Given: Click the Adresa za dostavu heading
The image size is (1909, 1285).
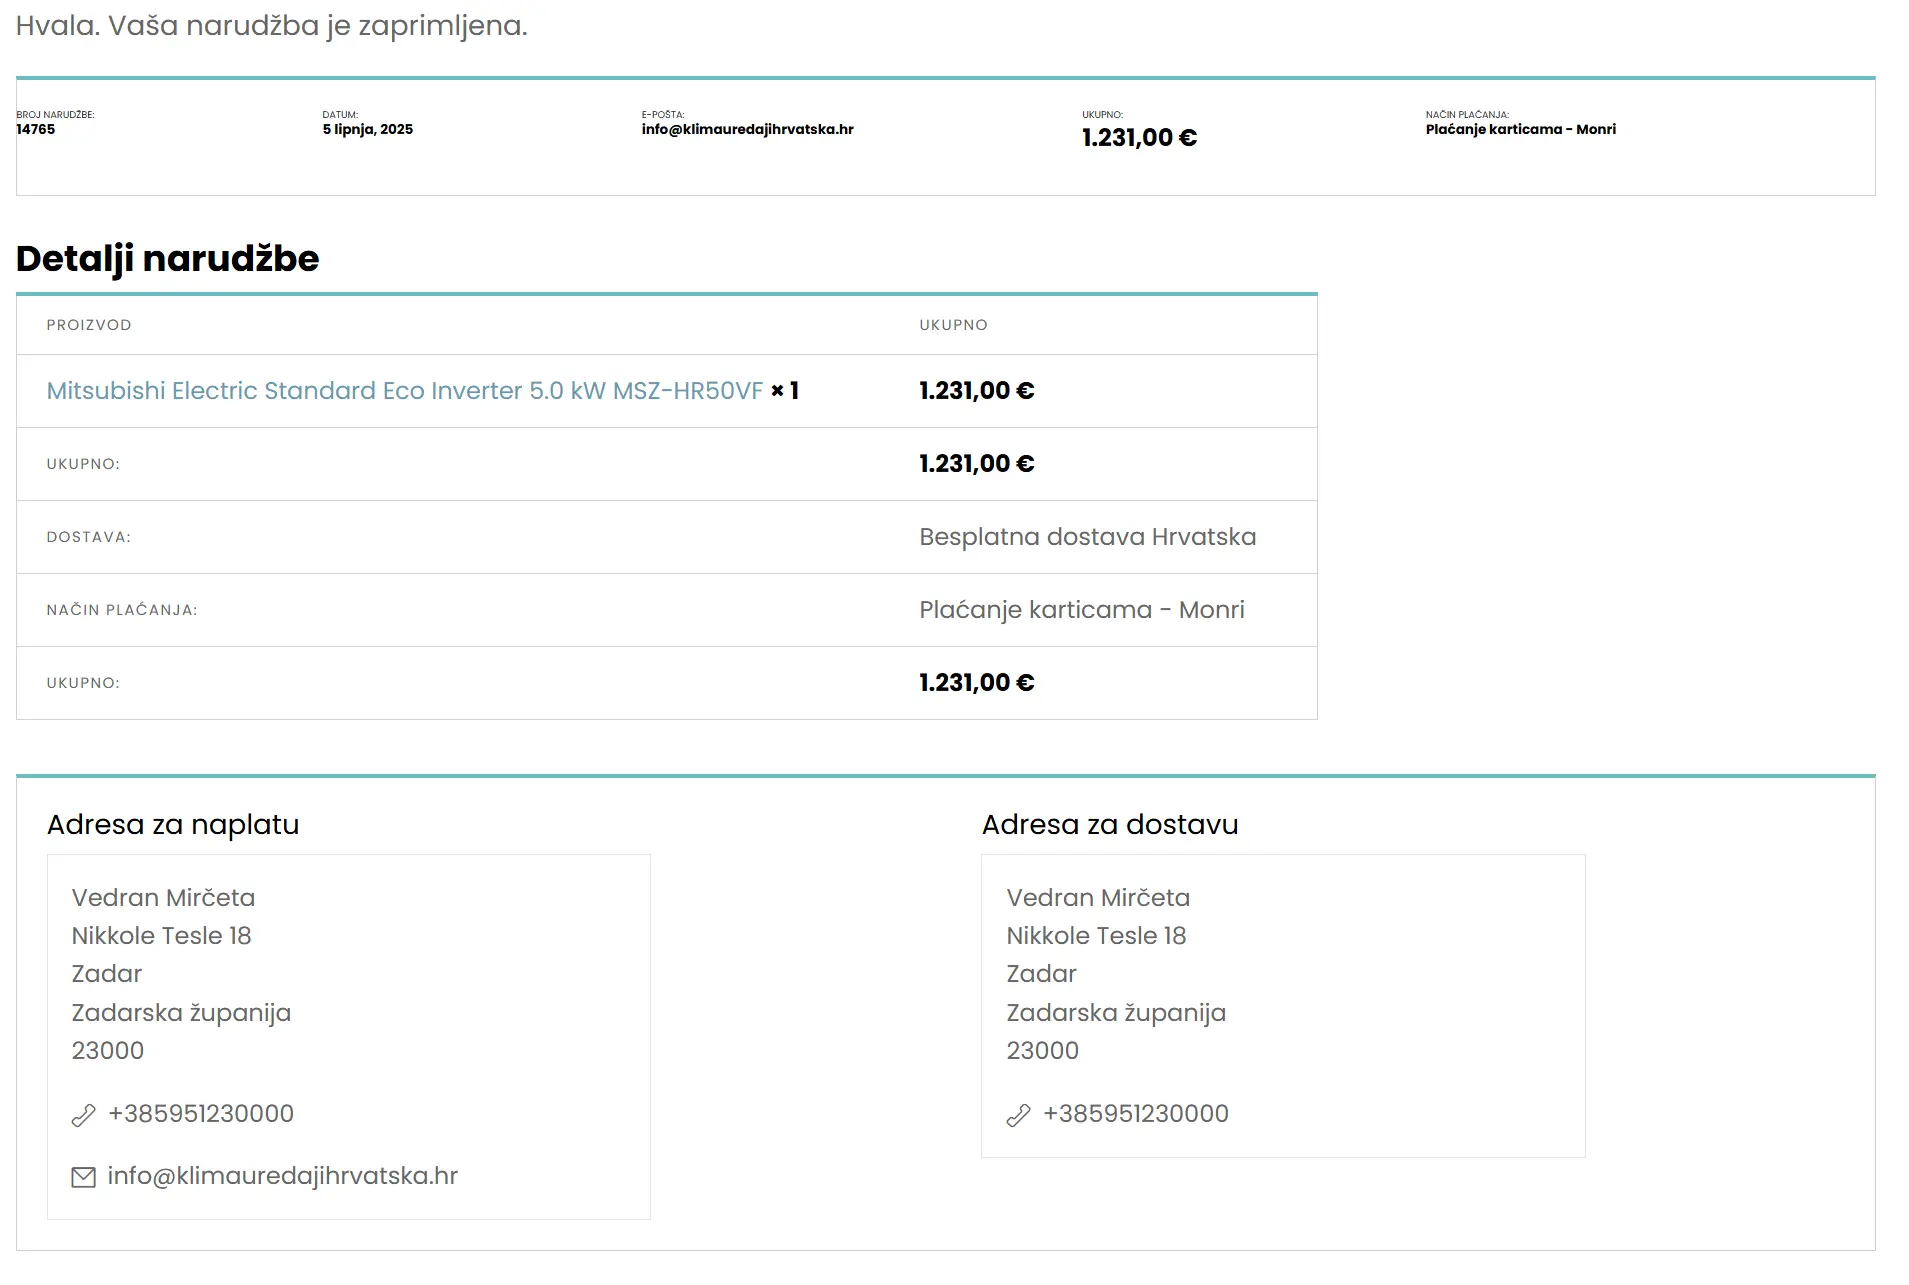Looking at the screenshot, I should pyautogui.click(x=1109, y=825).
